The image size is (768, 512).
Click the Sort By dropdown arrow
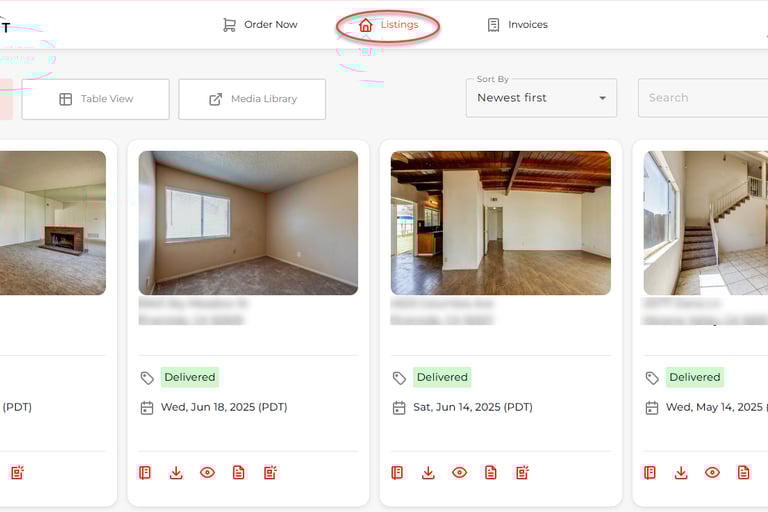(602, 98)
